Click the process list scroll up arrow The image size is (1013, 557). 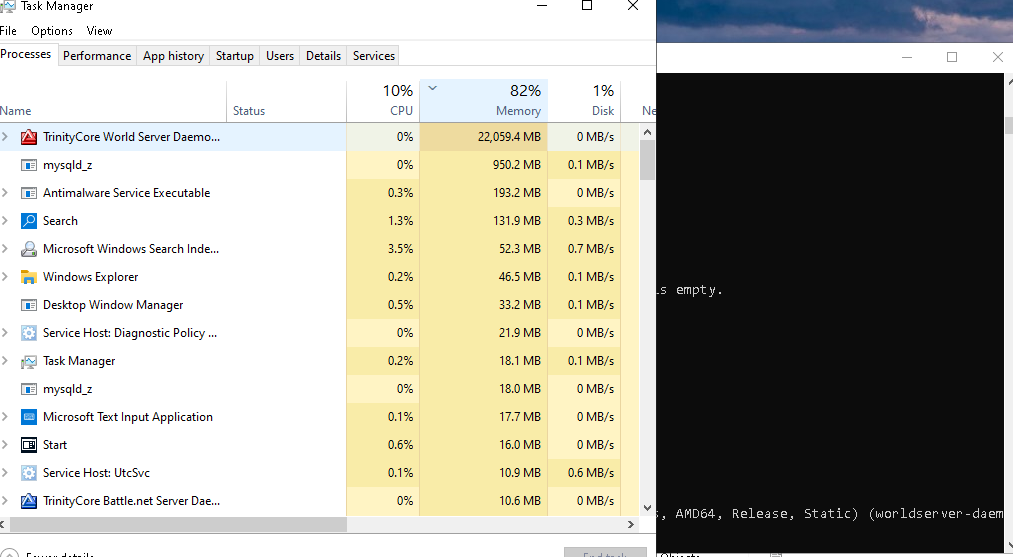coord(647,132)
